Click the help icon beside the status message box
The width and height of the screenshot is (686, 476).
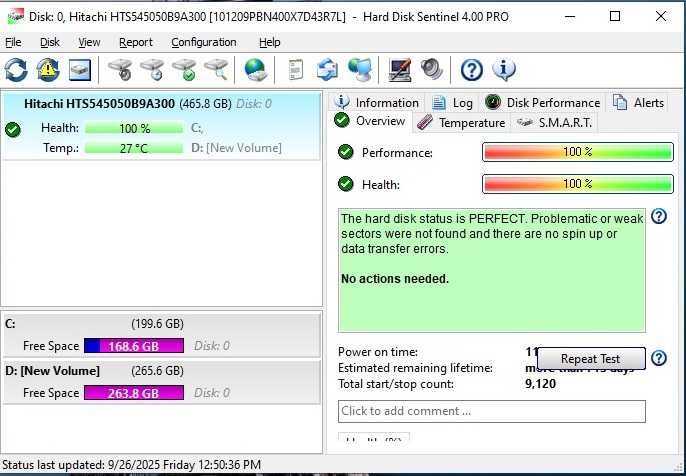point(659,216)
